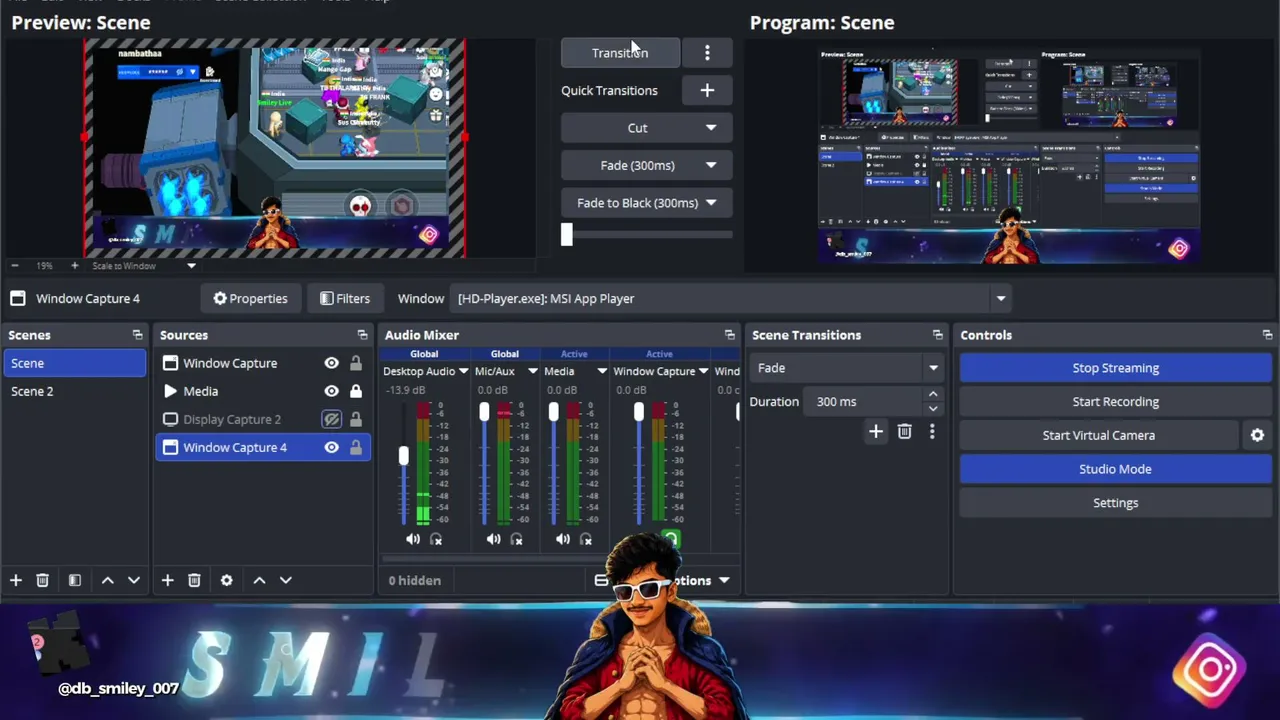
Task: Remove the selected scene
Action: click(x=42, y=580)
